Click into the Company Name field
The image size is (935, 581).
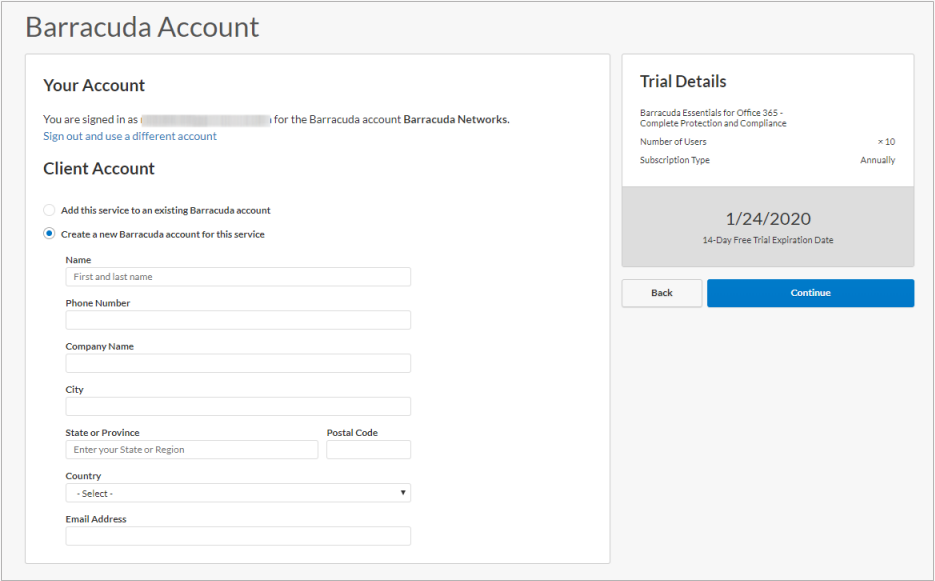click(238, 363)
